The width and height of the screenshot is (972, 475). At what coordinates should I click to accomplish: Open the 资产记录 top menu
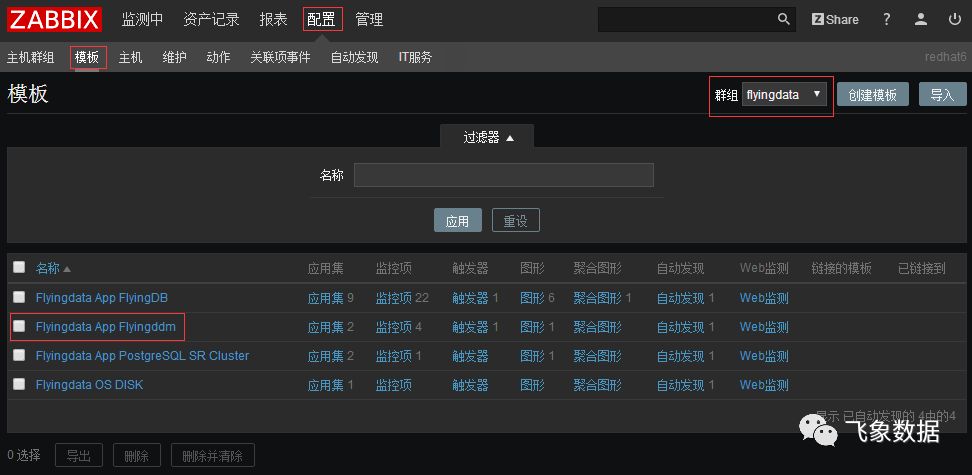[x=211, y=19]
